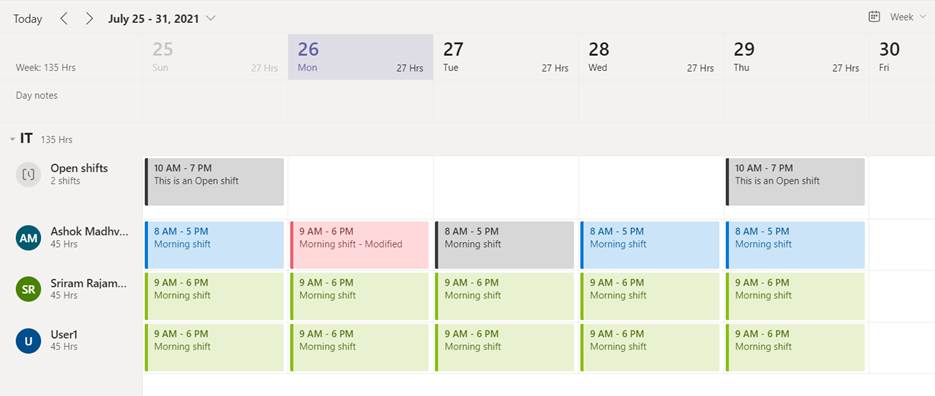Click the calendar view icon beside Week
Screen dimensions: 935x396
click(874, 17)
